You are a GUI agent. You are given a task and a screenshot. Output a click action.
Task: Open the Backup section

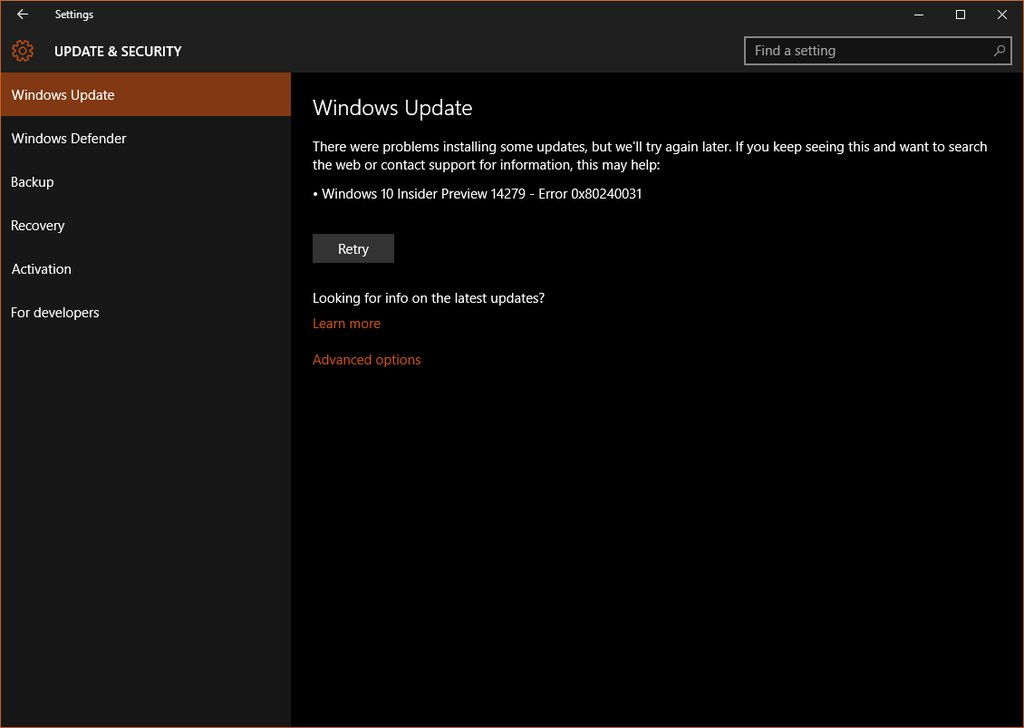click(x=146, y=182)
